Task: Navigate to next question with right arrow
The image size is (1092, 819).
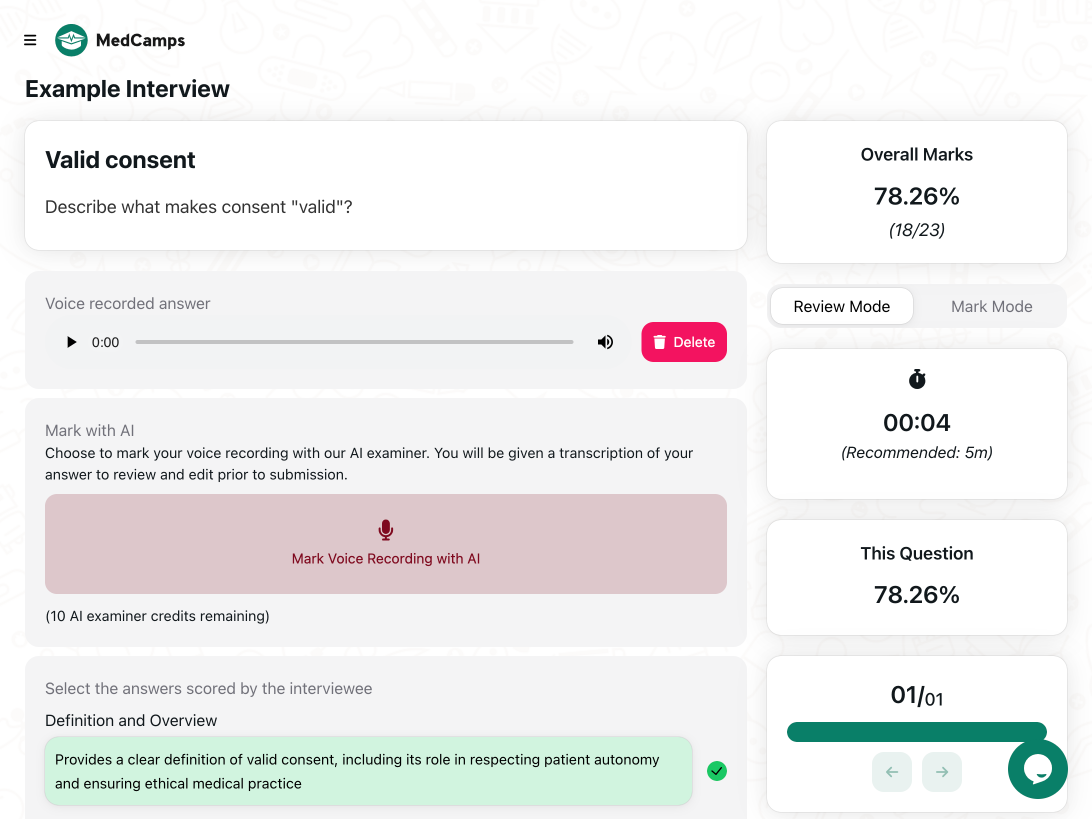Action: 941,772
